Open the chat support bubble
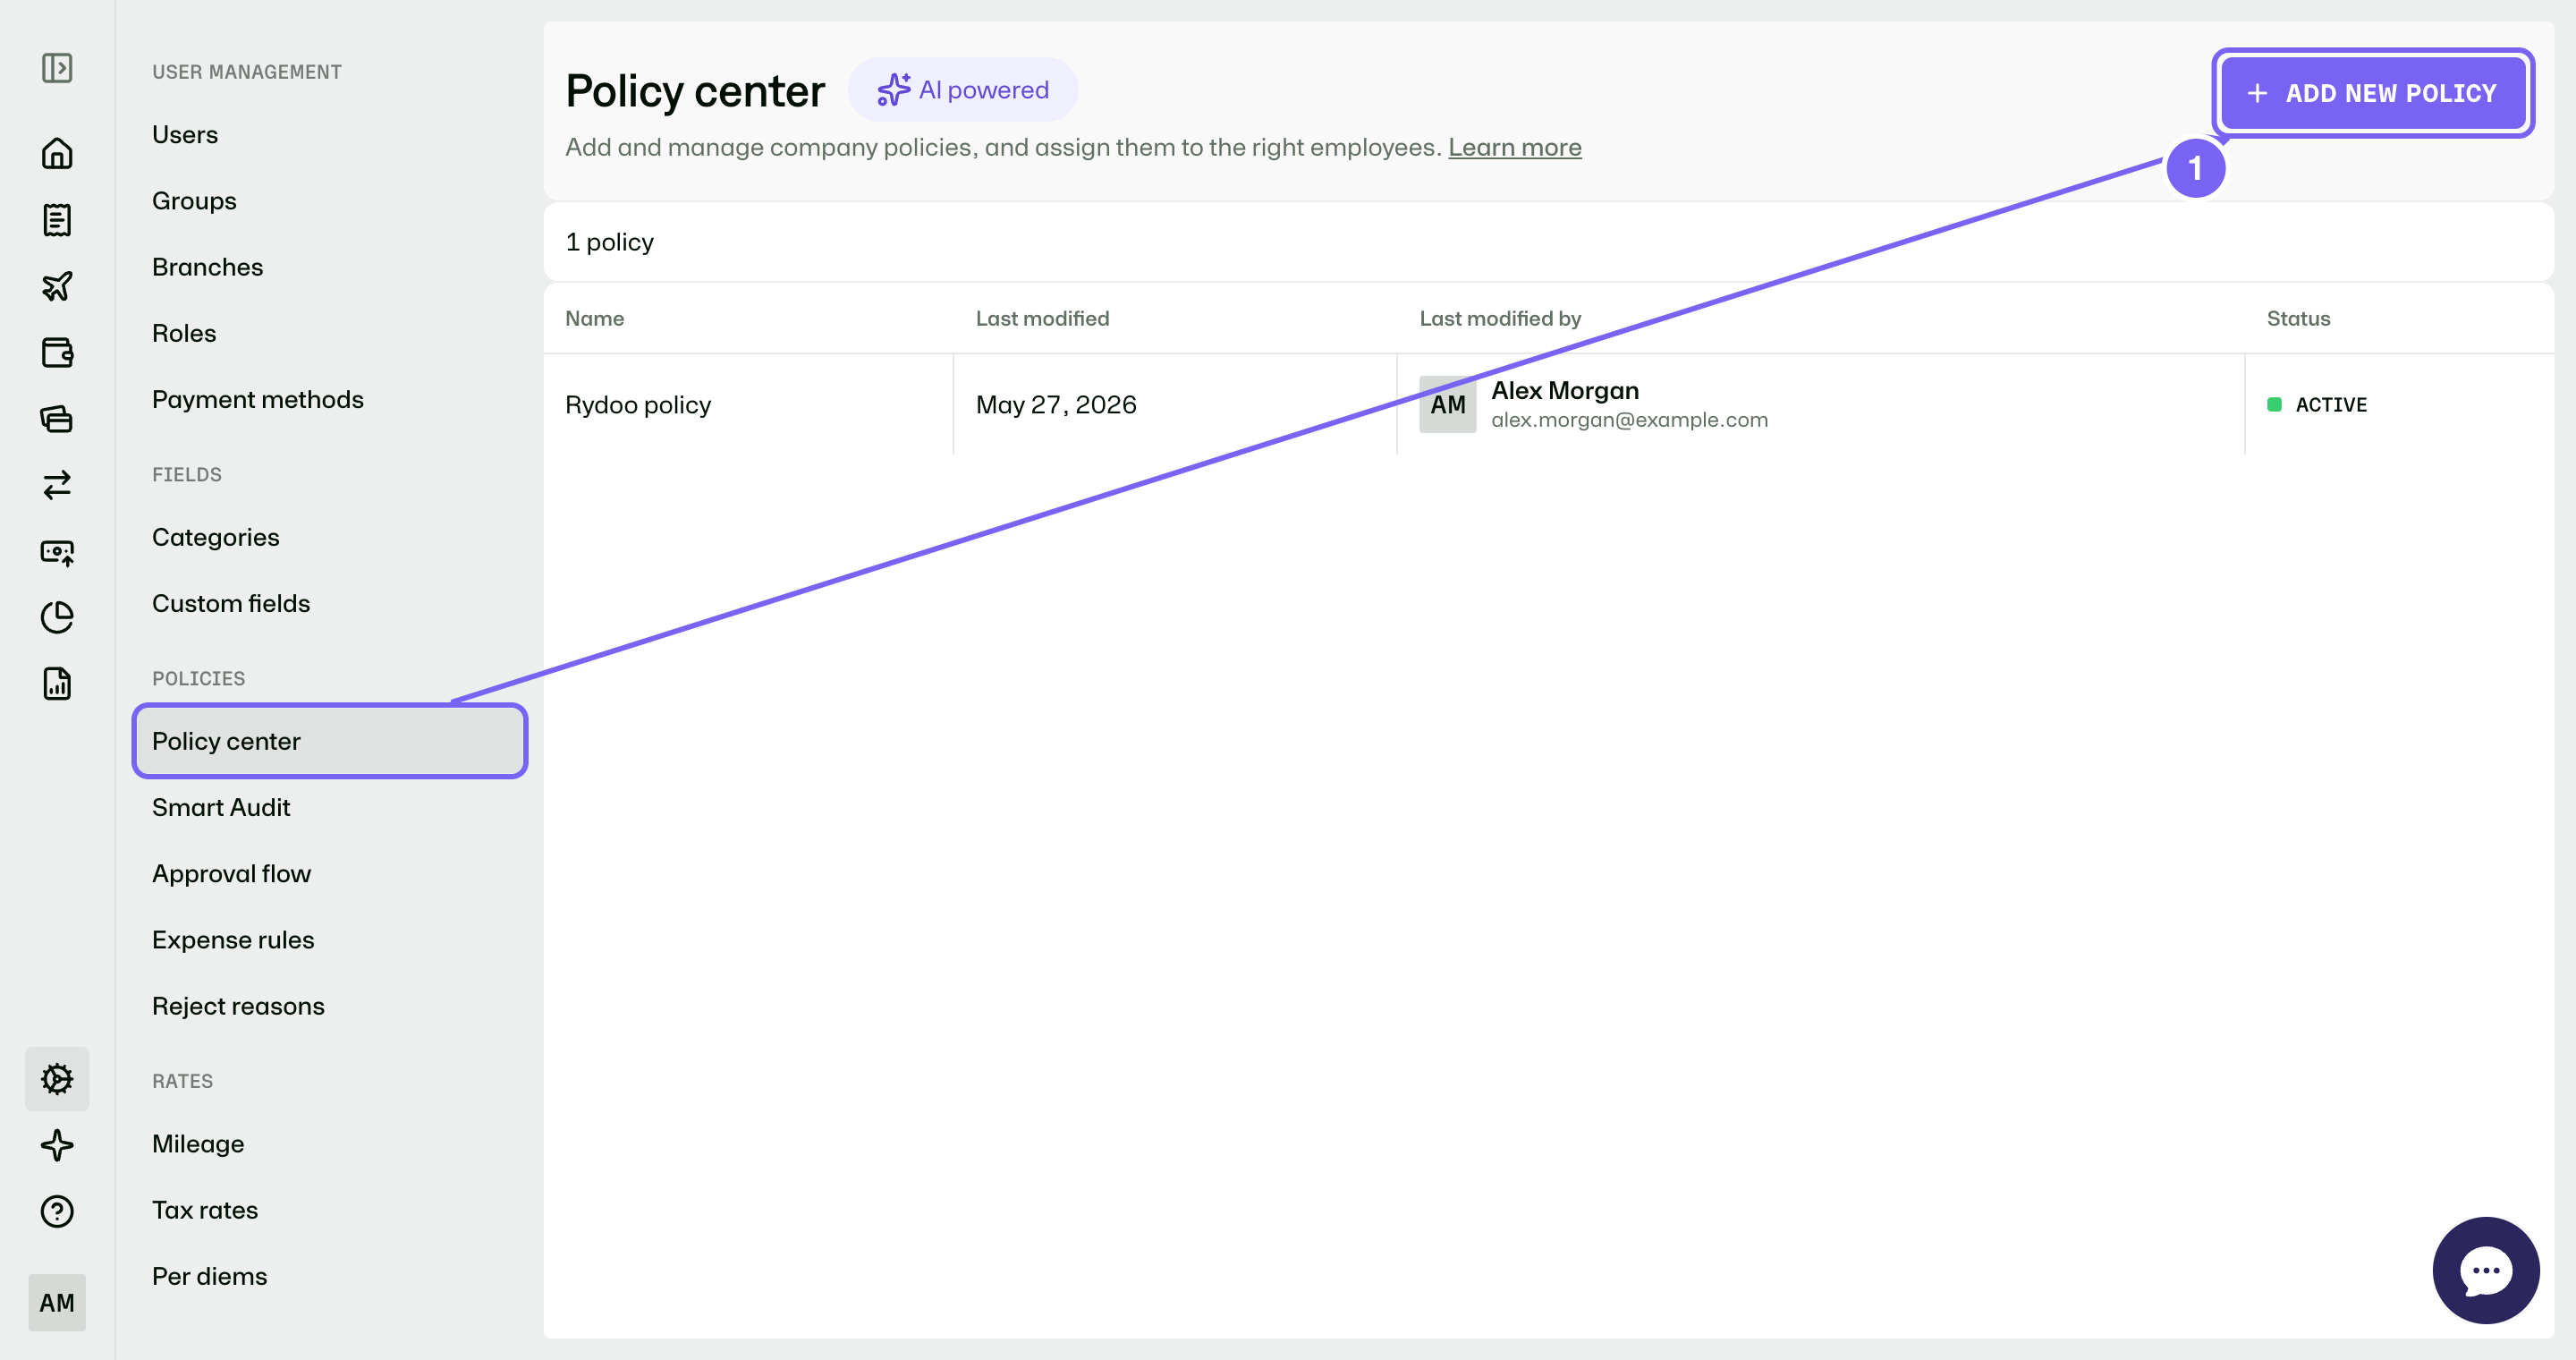2576x1360 pixels. [2486, 1270]
